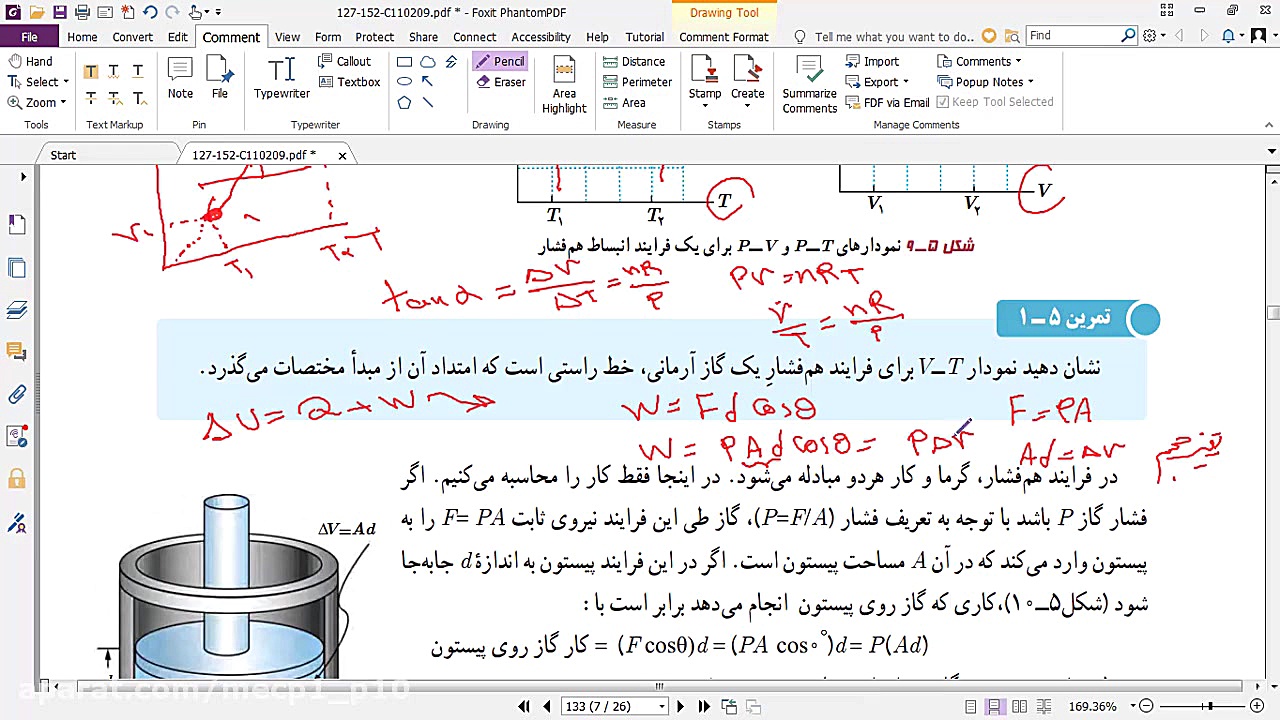Open the Comment Format tab

point(723,37)
